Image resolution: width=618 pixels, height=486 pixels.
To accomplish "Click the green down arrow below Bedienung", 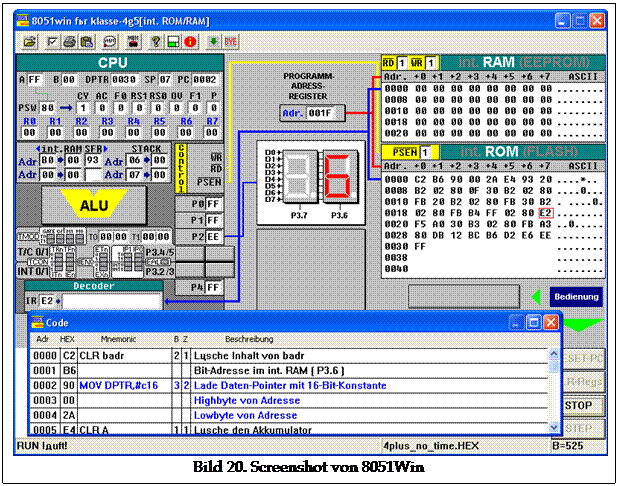I will pyautogui.click(x=583, y=324).
